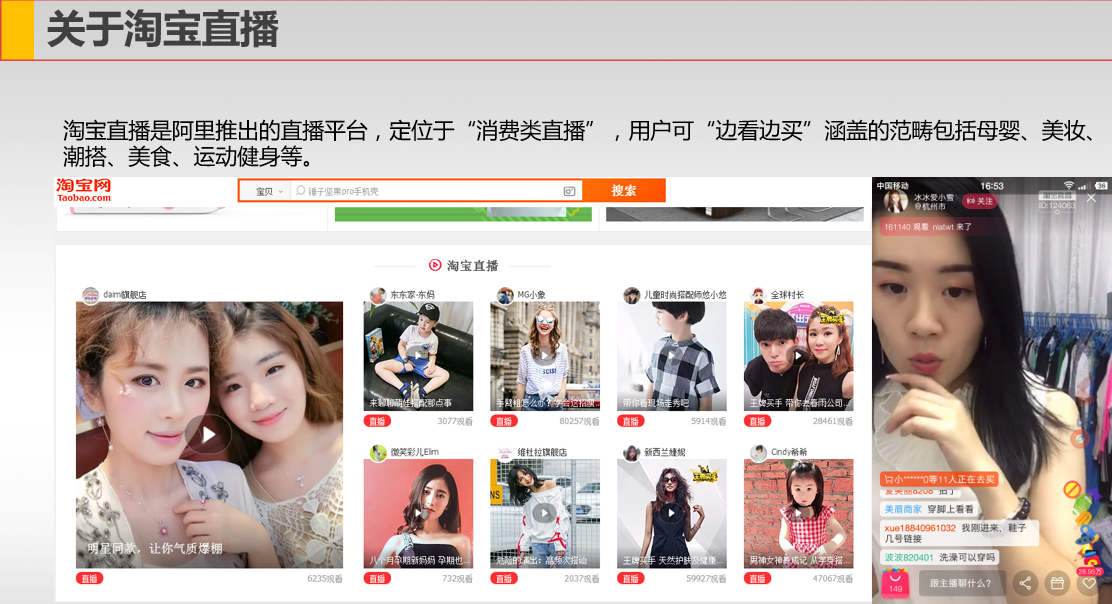
Task: Click the 直播 badge beside 28461观看
Action: [757, 421]
